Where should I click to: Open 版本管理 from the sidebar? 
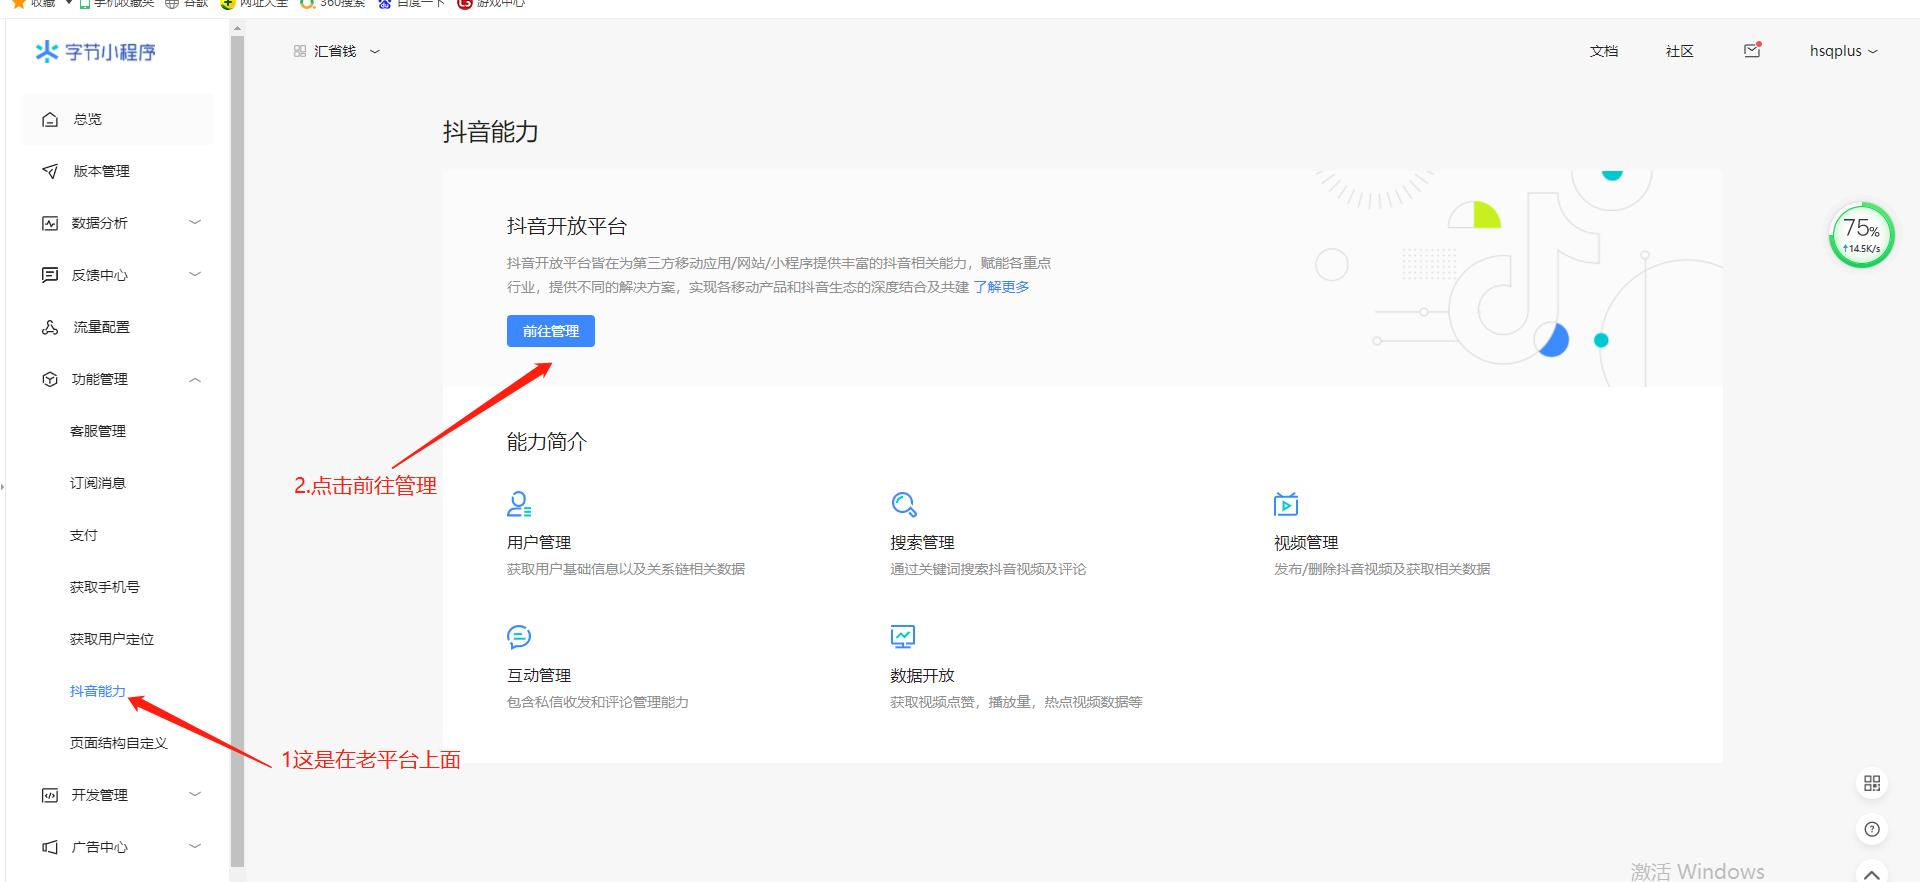pyautogui.click(x=101, y=171)
